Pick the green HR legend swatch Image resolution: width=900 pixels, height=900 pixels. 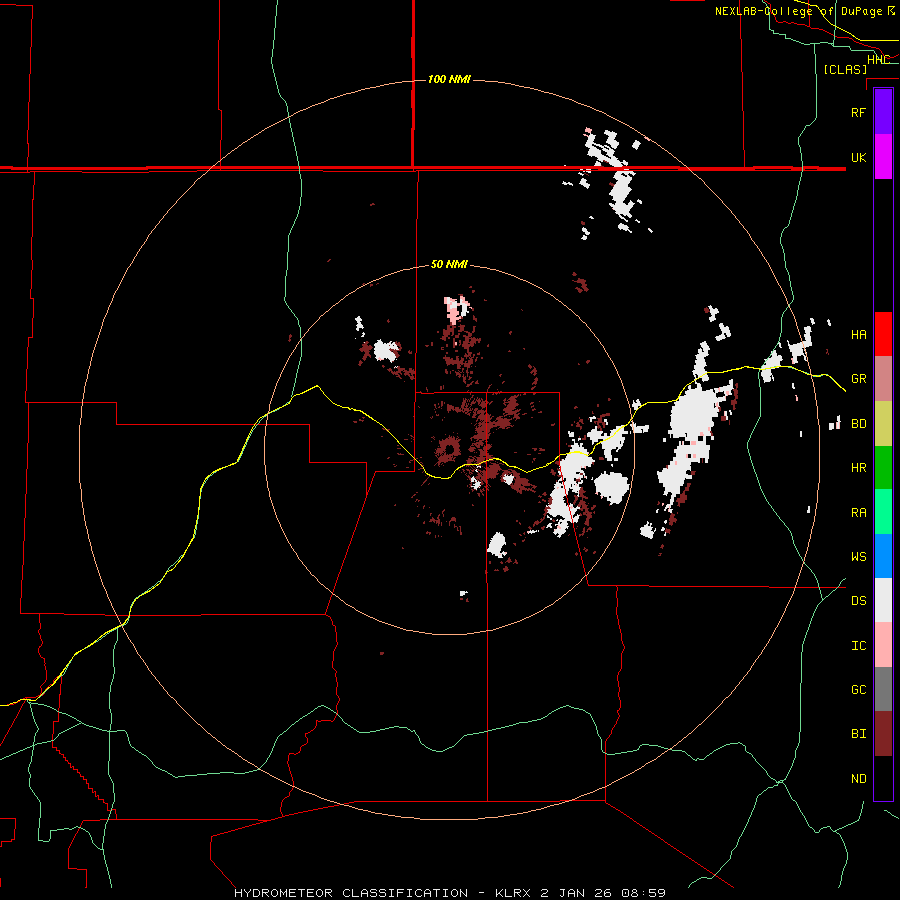coord(883,467)
